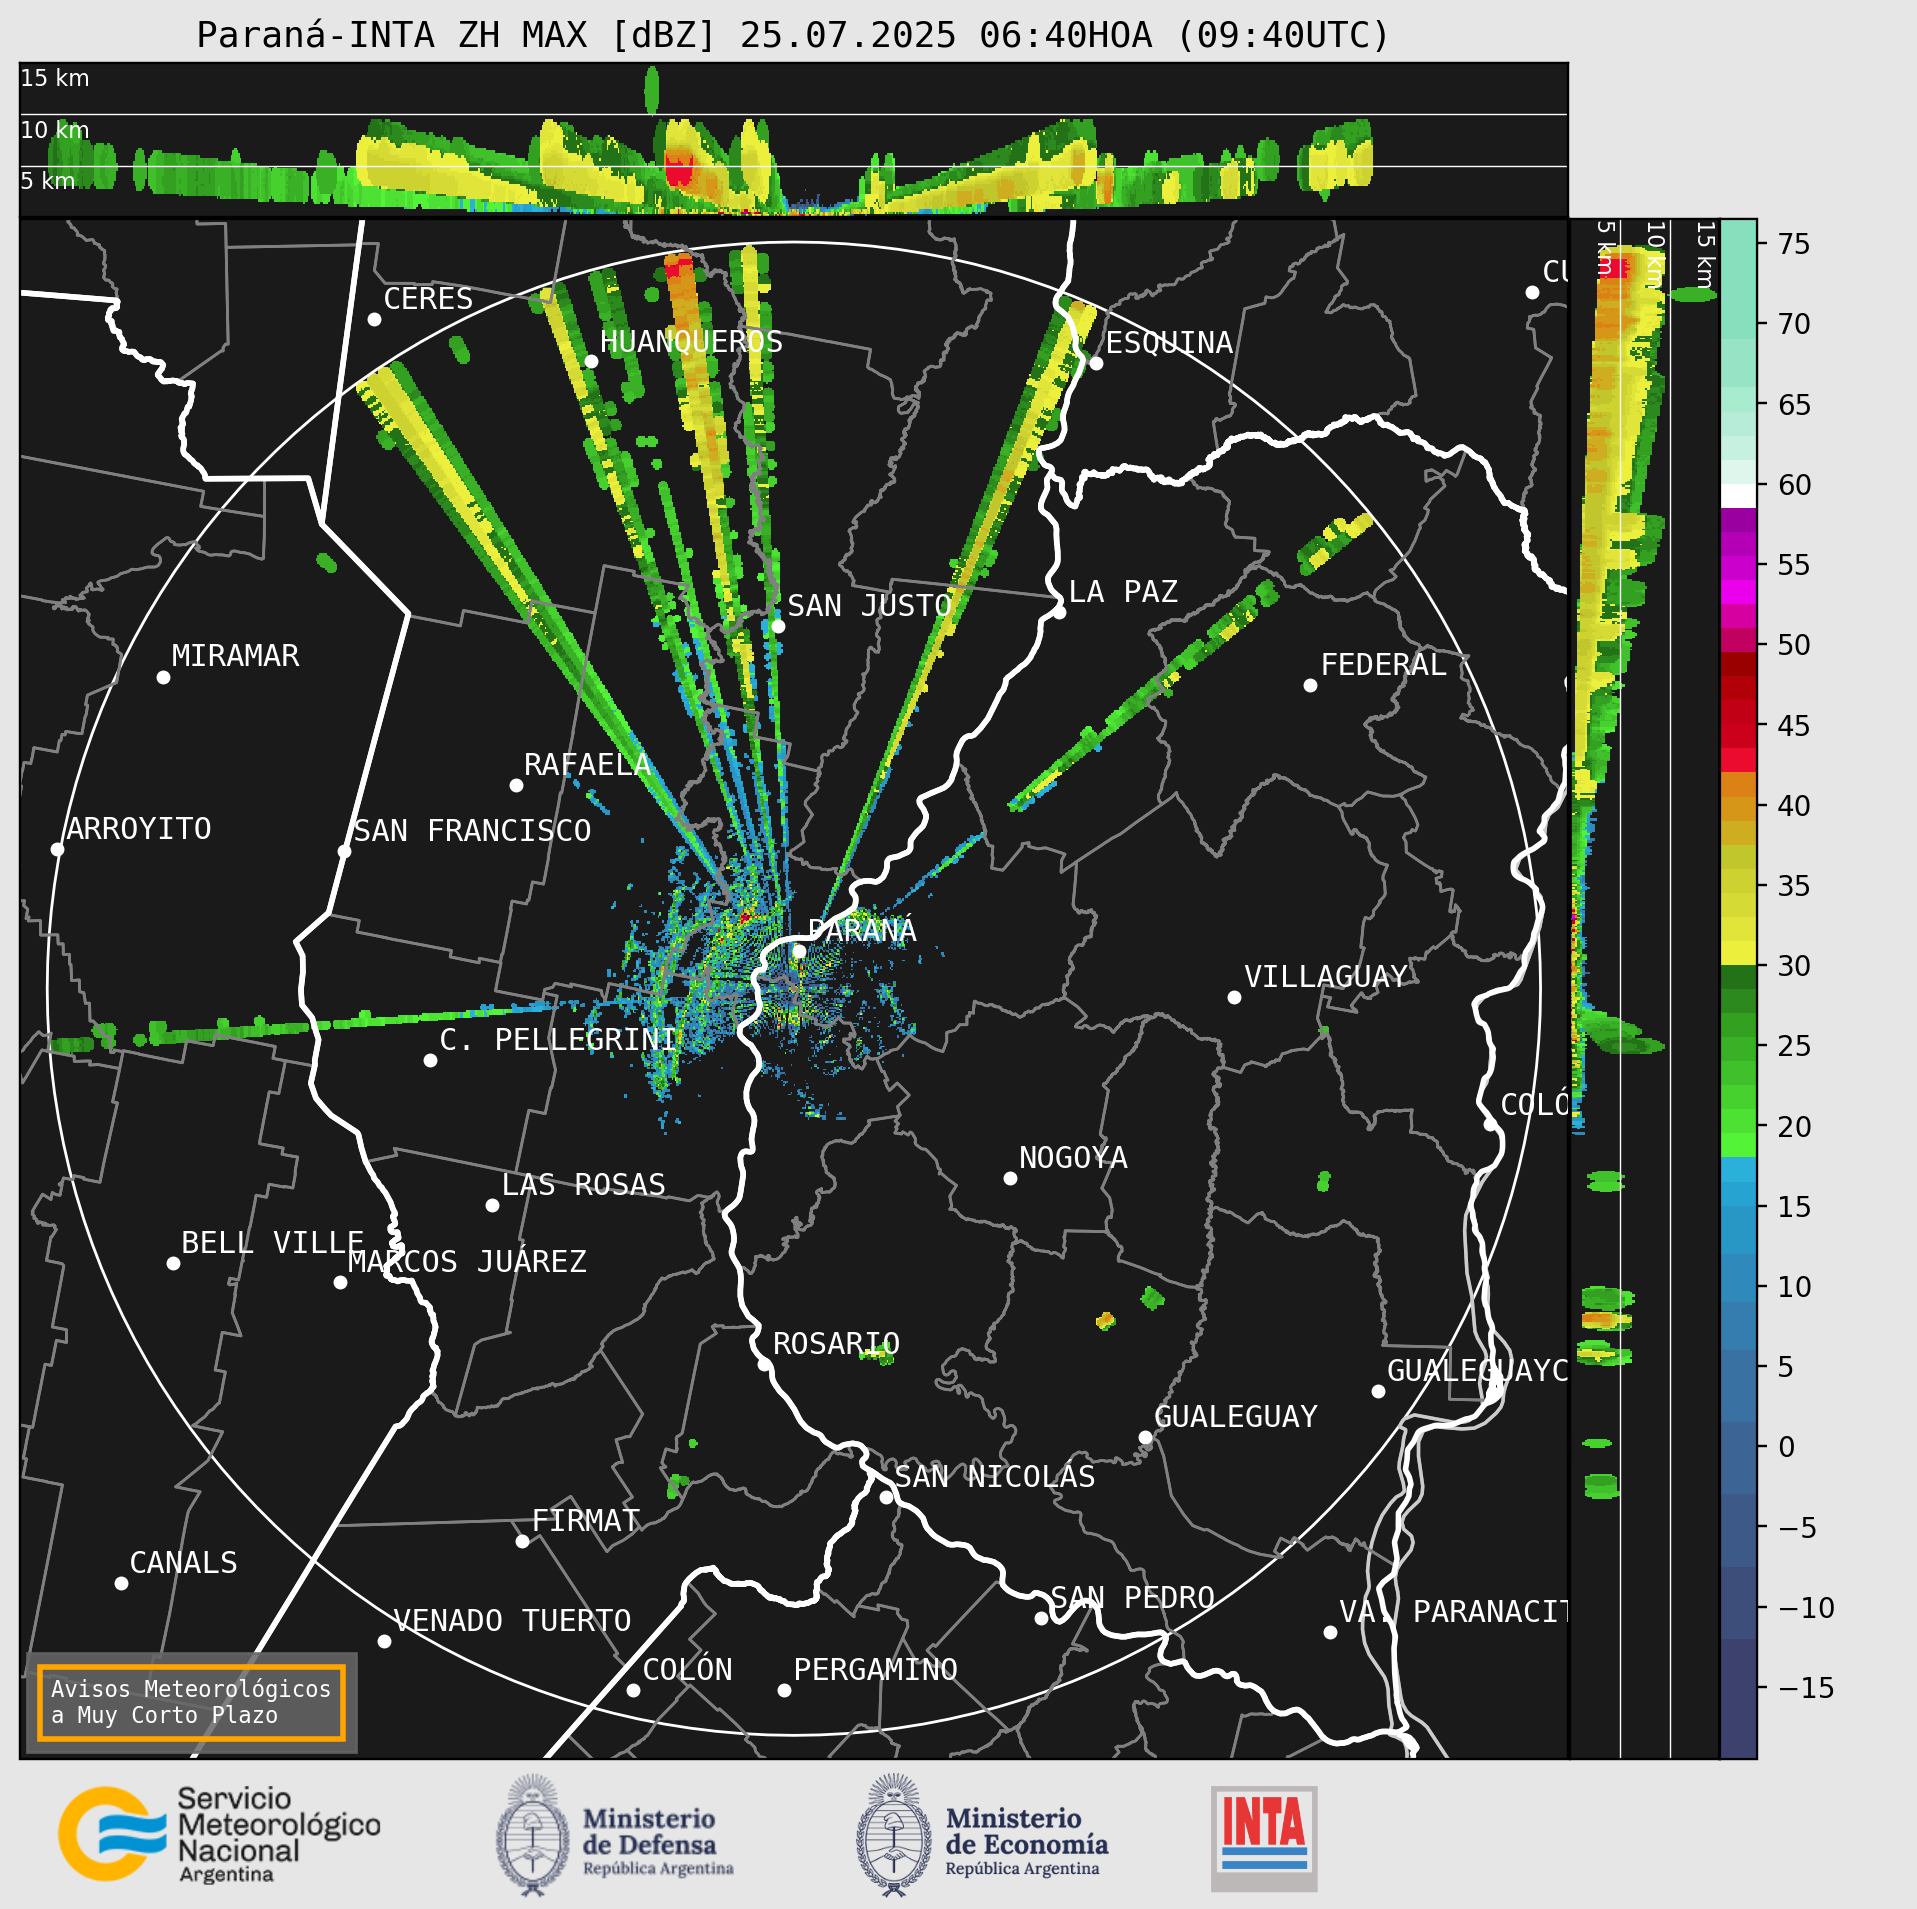Click the ARROYITO label
This screenshot has height=1909, width=1917.
[x=139, y=828]
